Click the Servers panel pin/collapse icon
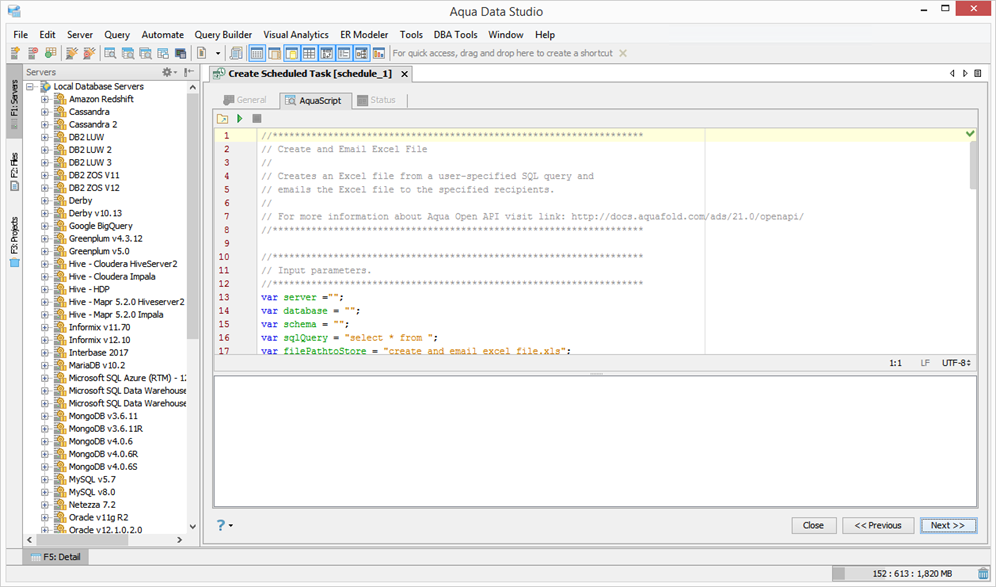The image size is (997, 587). (x=189, y=72)
